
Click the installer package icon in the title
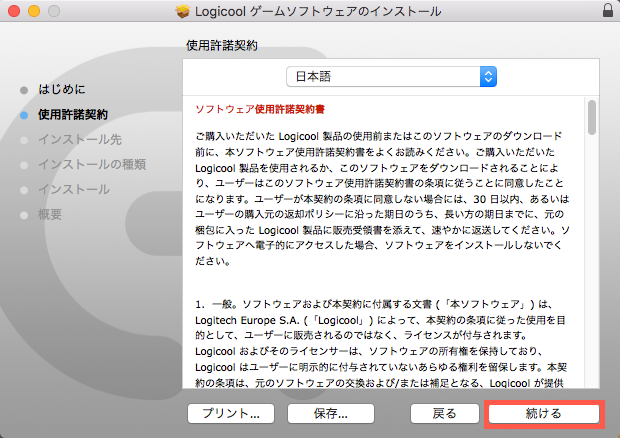click(182, 11)
